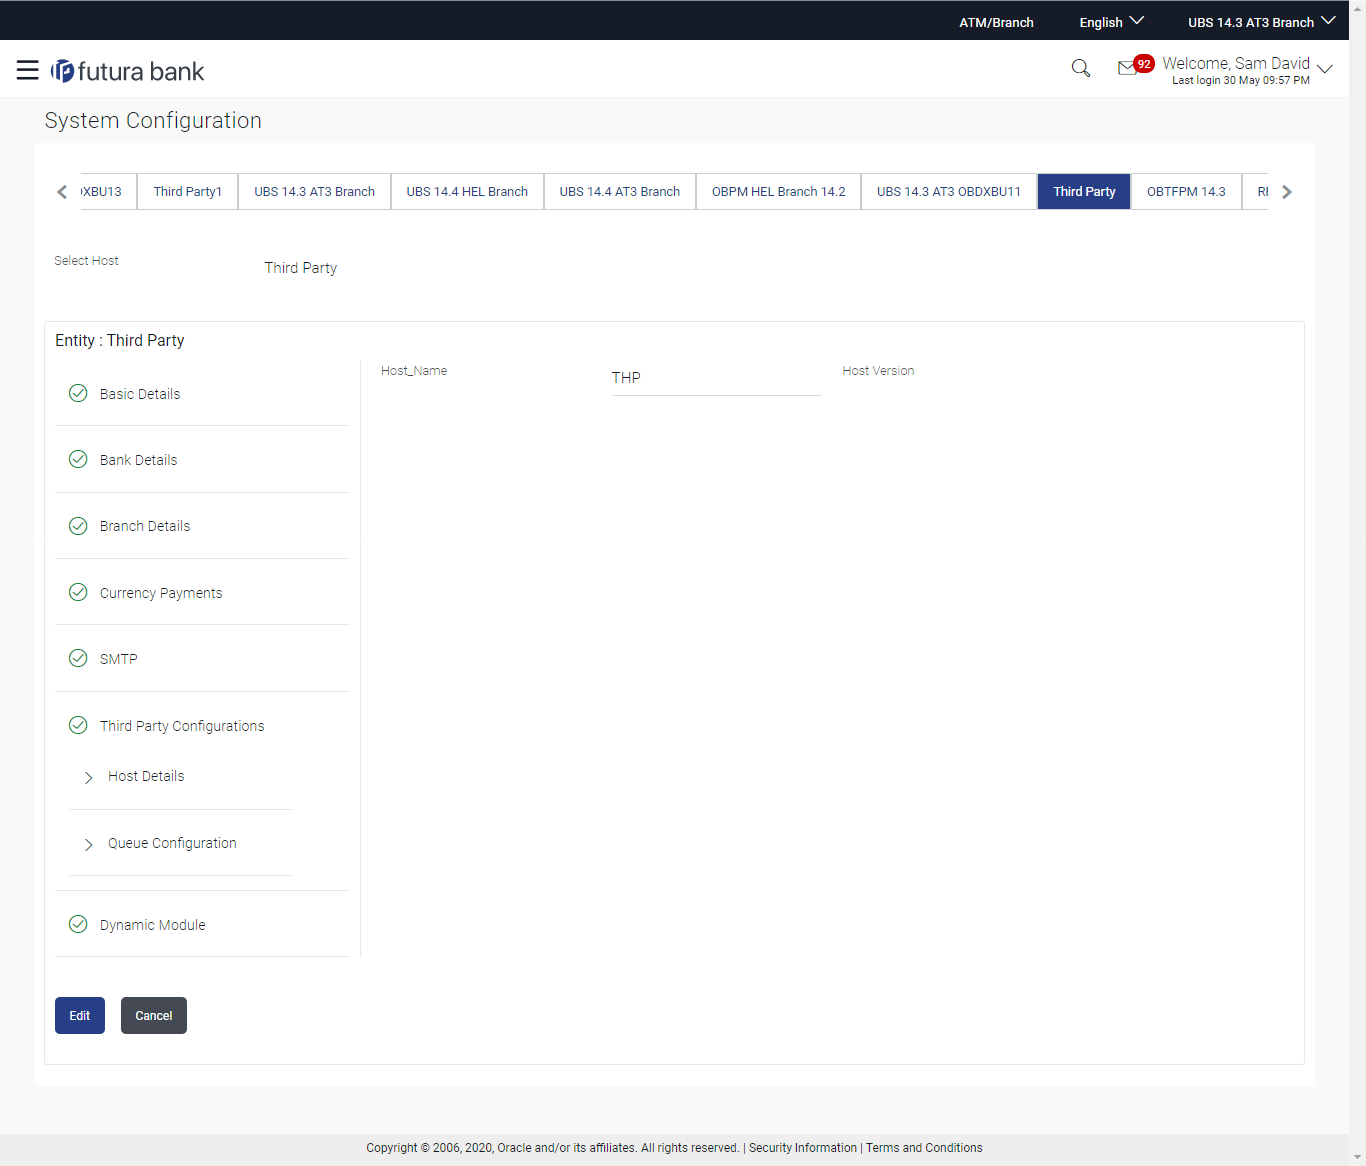Viewport: 1366px width, 1166px height.
Task: Switch to the UBS 14.3 AT3 OBDXBU11 tab
Action: (949, 191)
